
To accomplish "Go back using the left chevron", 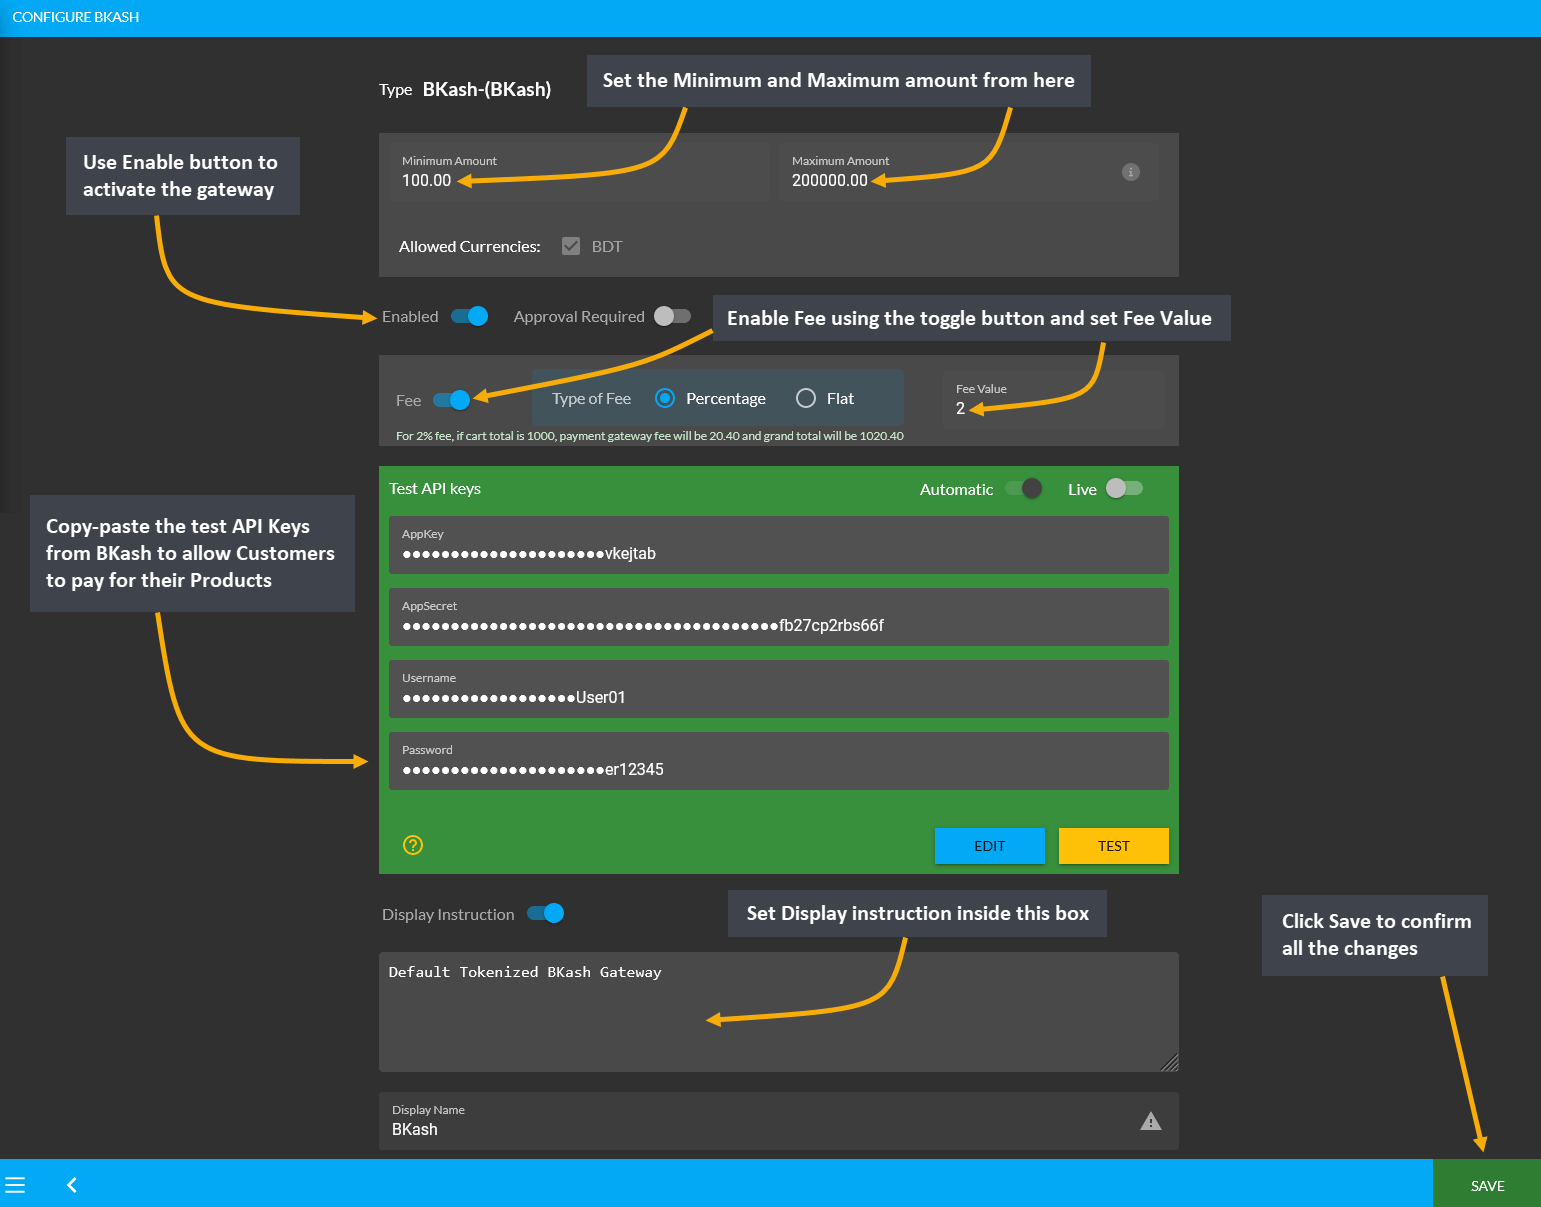I will point(72,1185).
